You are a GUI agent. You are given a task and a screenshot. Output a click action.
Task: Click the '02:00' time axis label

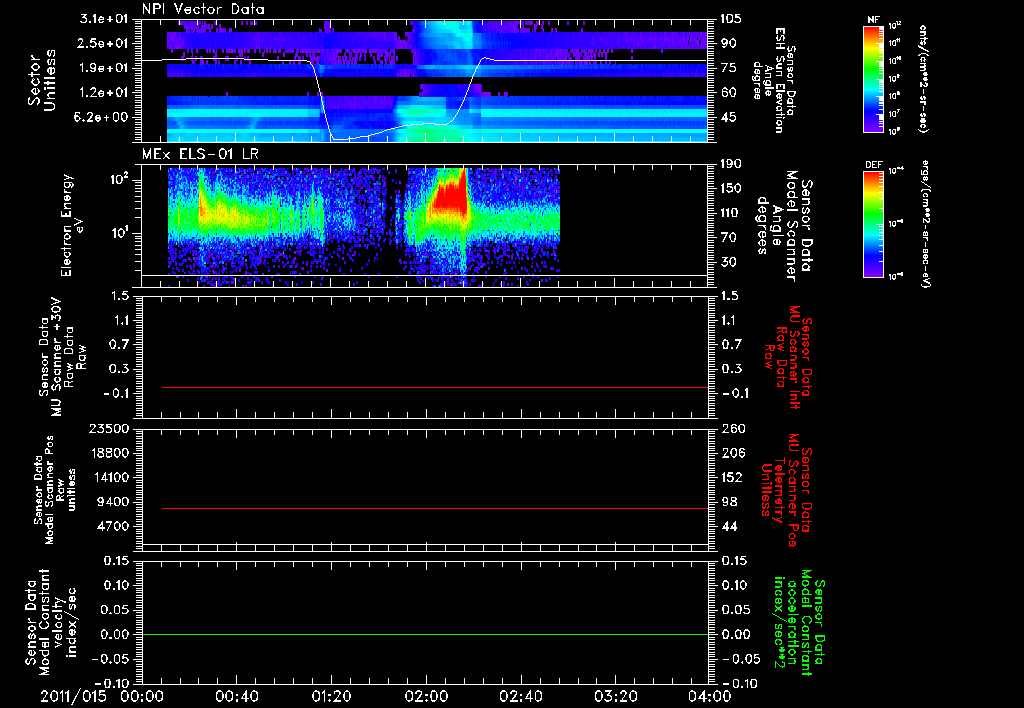click(x=426, y=696)
